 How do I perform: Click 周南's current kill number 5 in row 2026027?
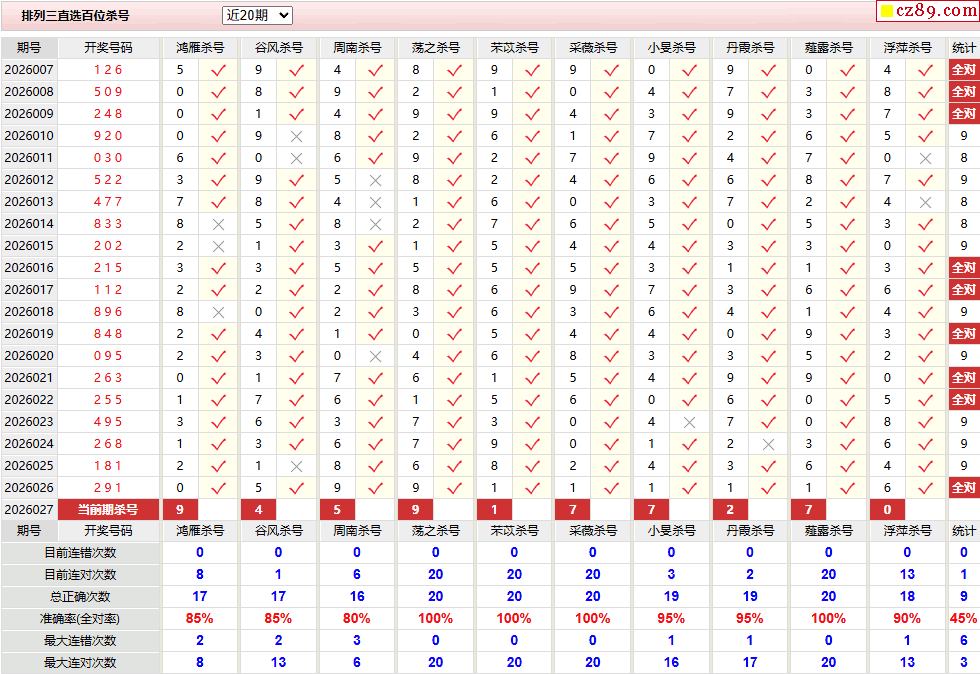click(337, 510)
